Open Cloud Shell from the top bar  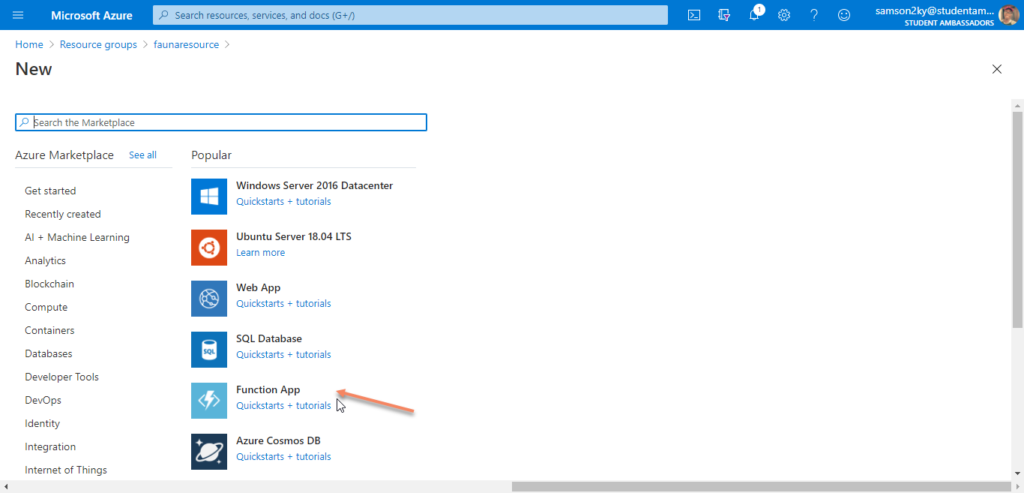pyautogui.click(x=694, y=15)
